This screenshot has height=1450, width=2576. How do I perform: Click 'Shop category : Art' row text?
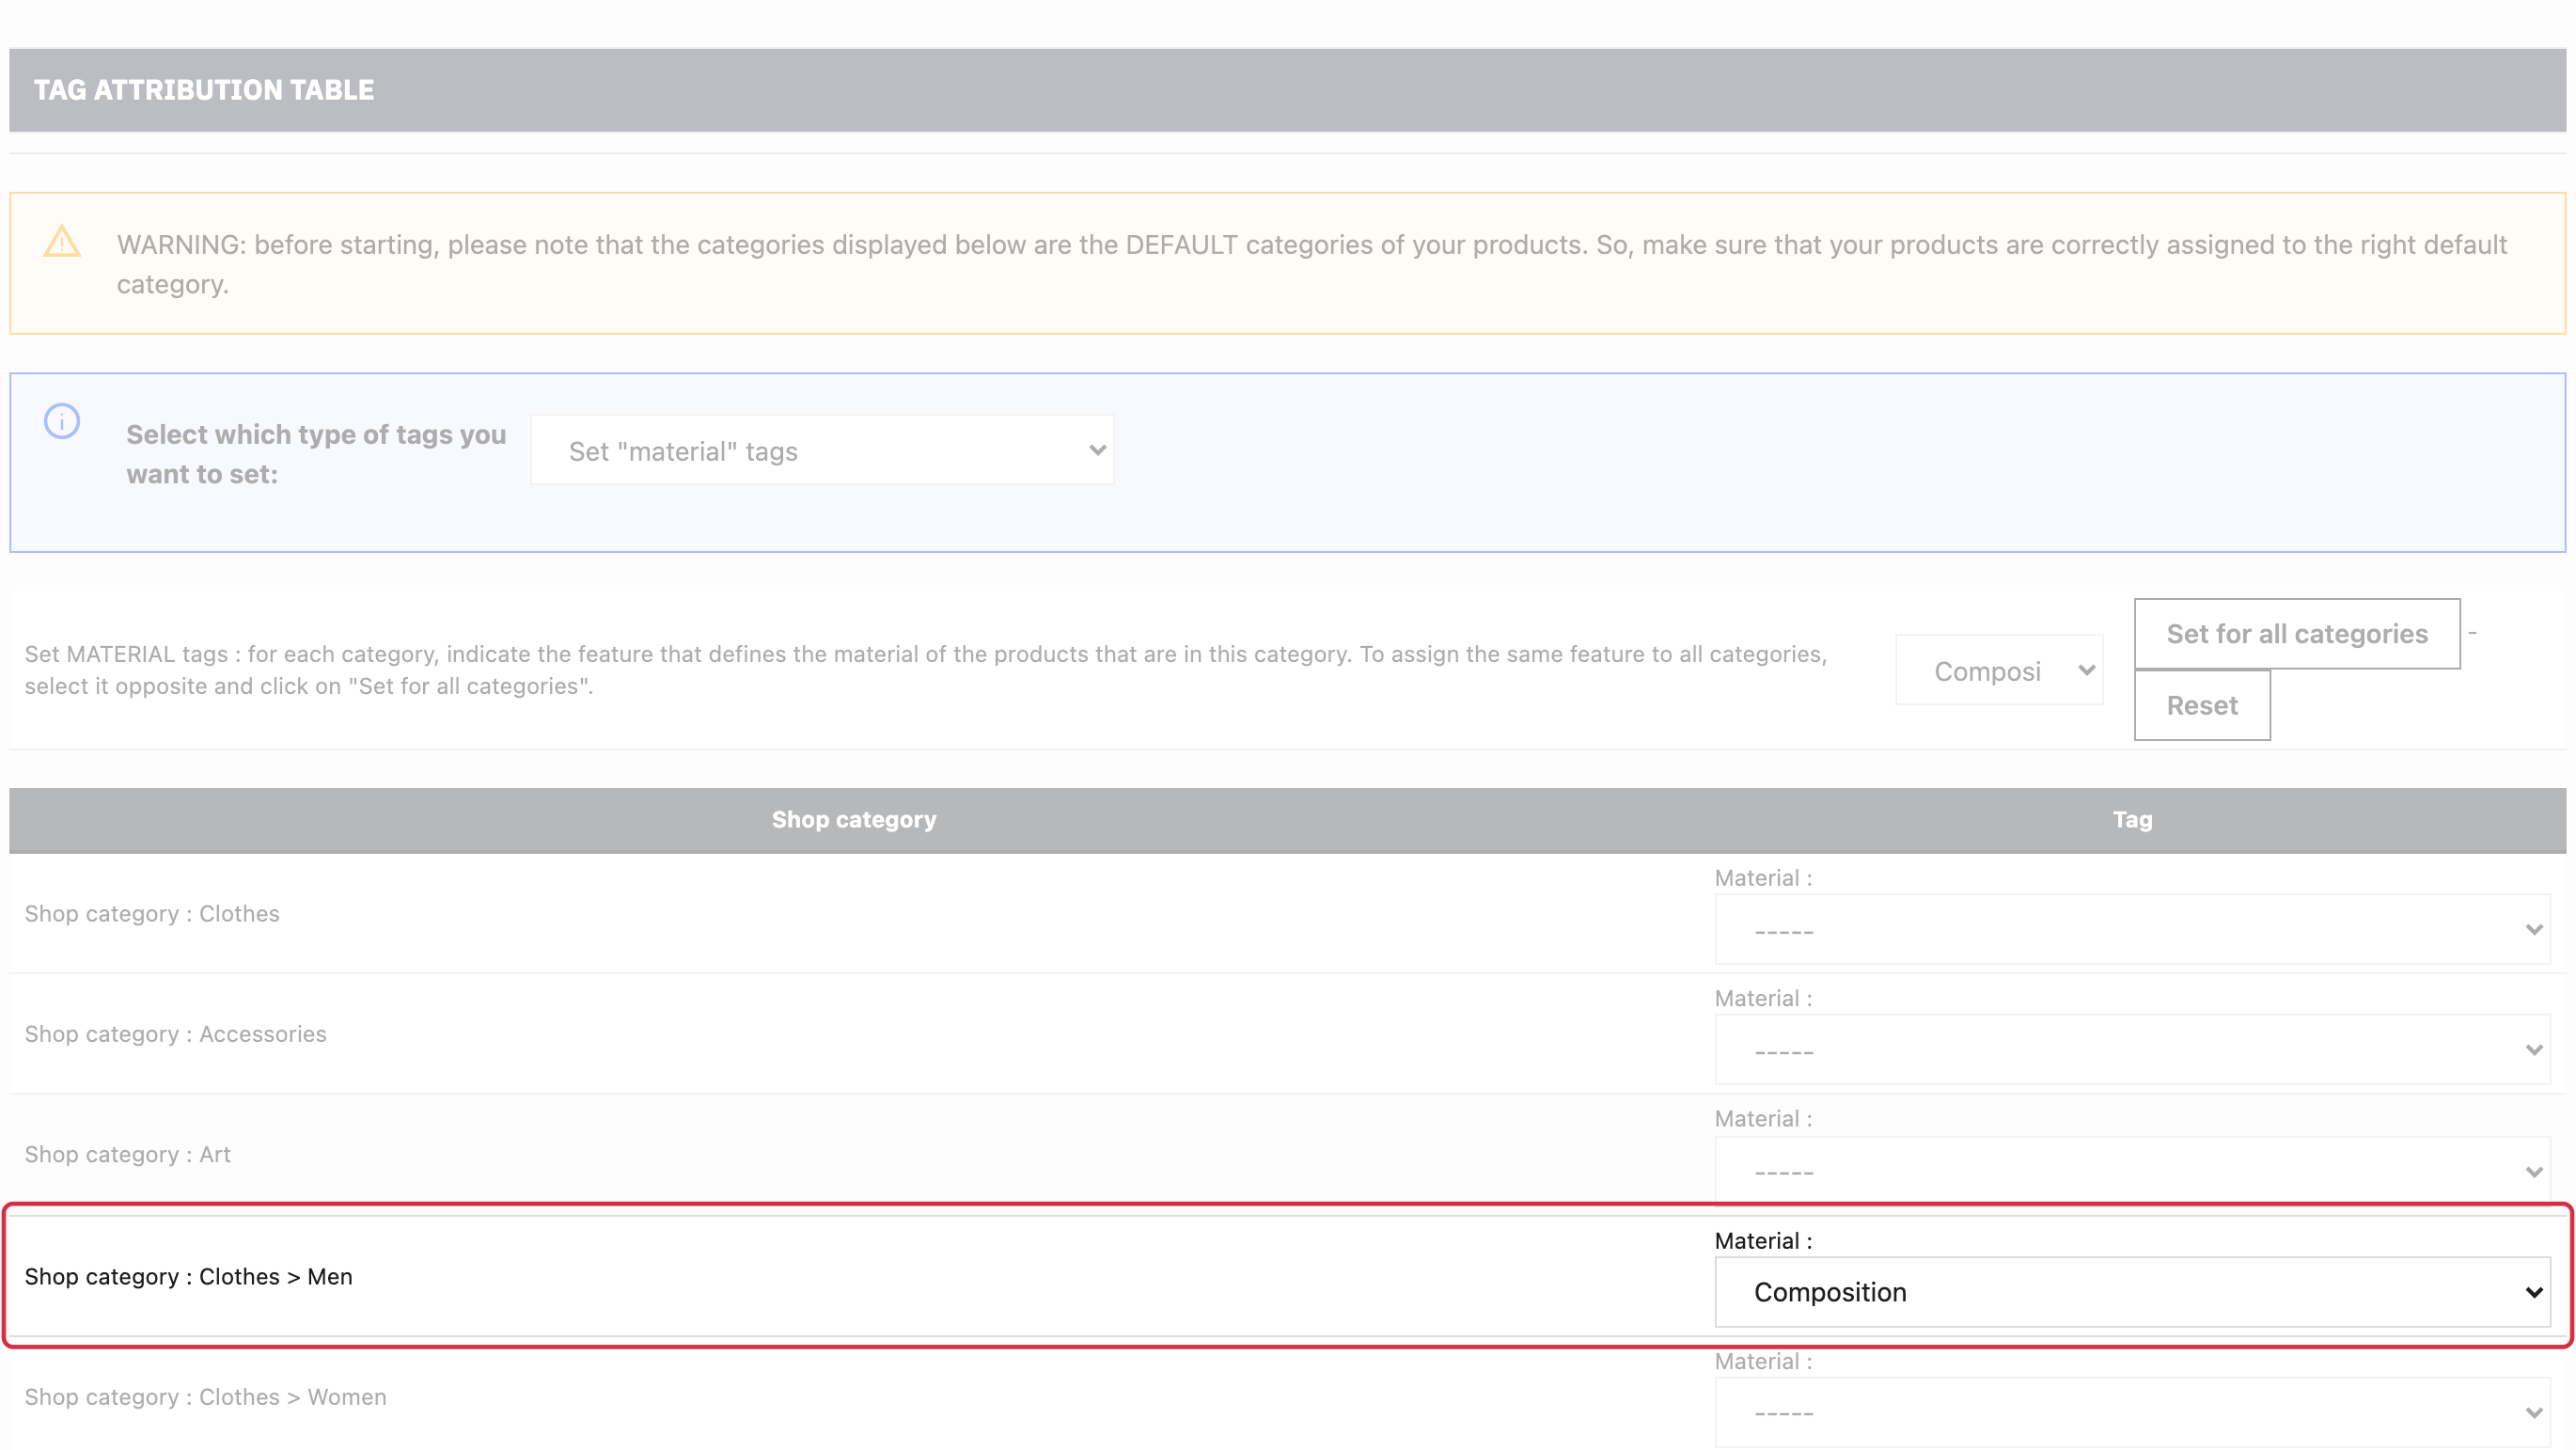(128, 1155)
